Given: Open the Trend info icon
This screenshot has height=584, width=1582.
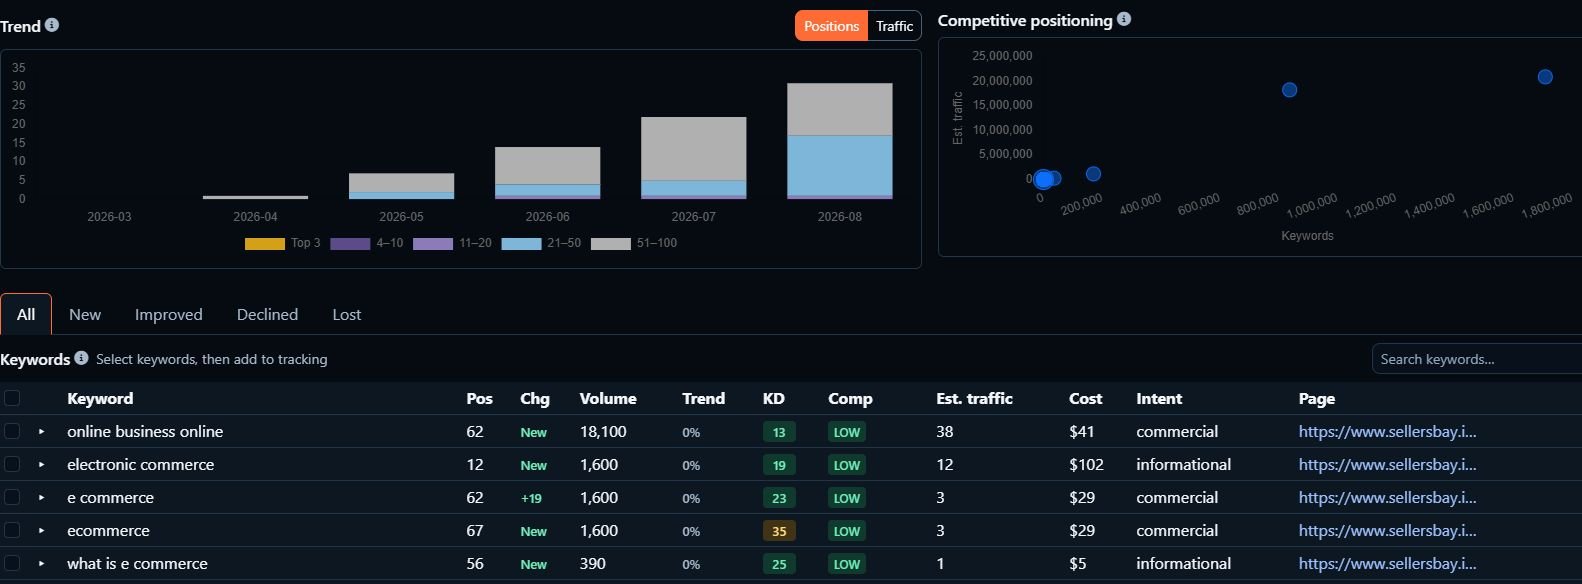Looking at the screenshot, I should [52, 25].
